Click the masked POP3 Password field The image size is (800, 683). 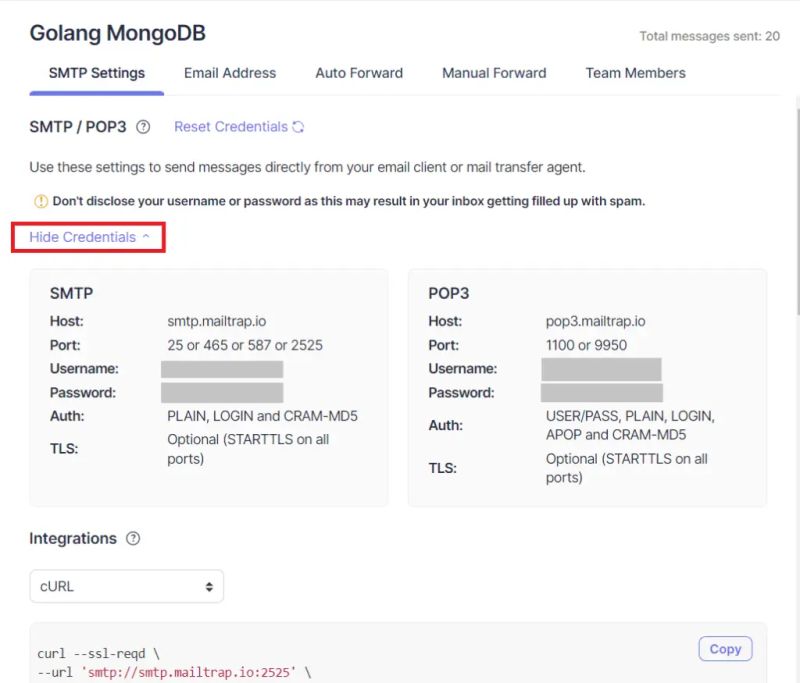coord(602,393)
